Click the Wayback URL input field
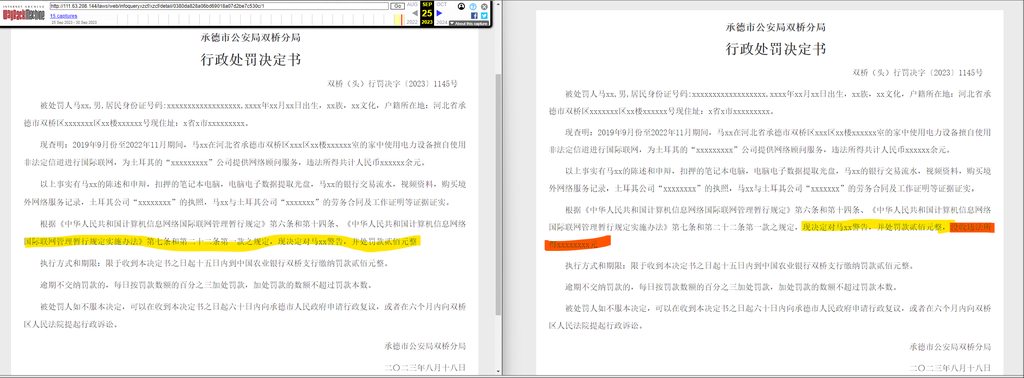Viewport: 1024px width, 378px height. coord(219,6)
